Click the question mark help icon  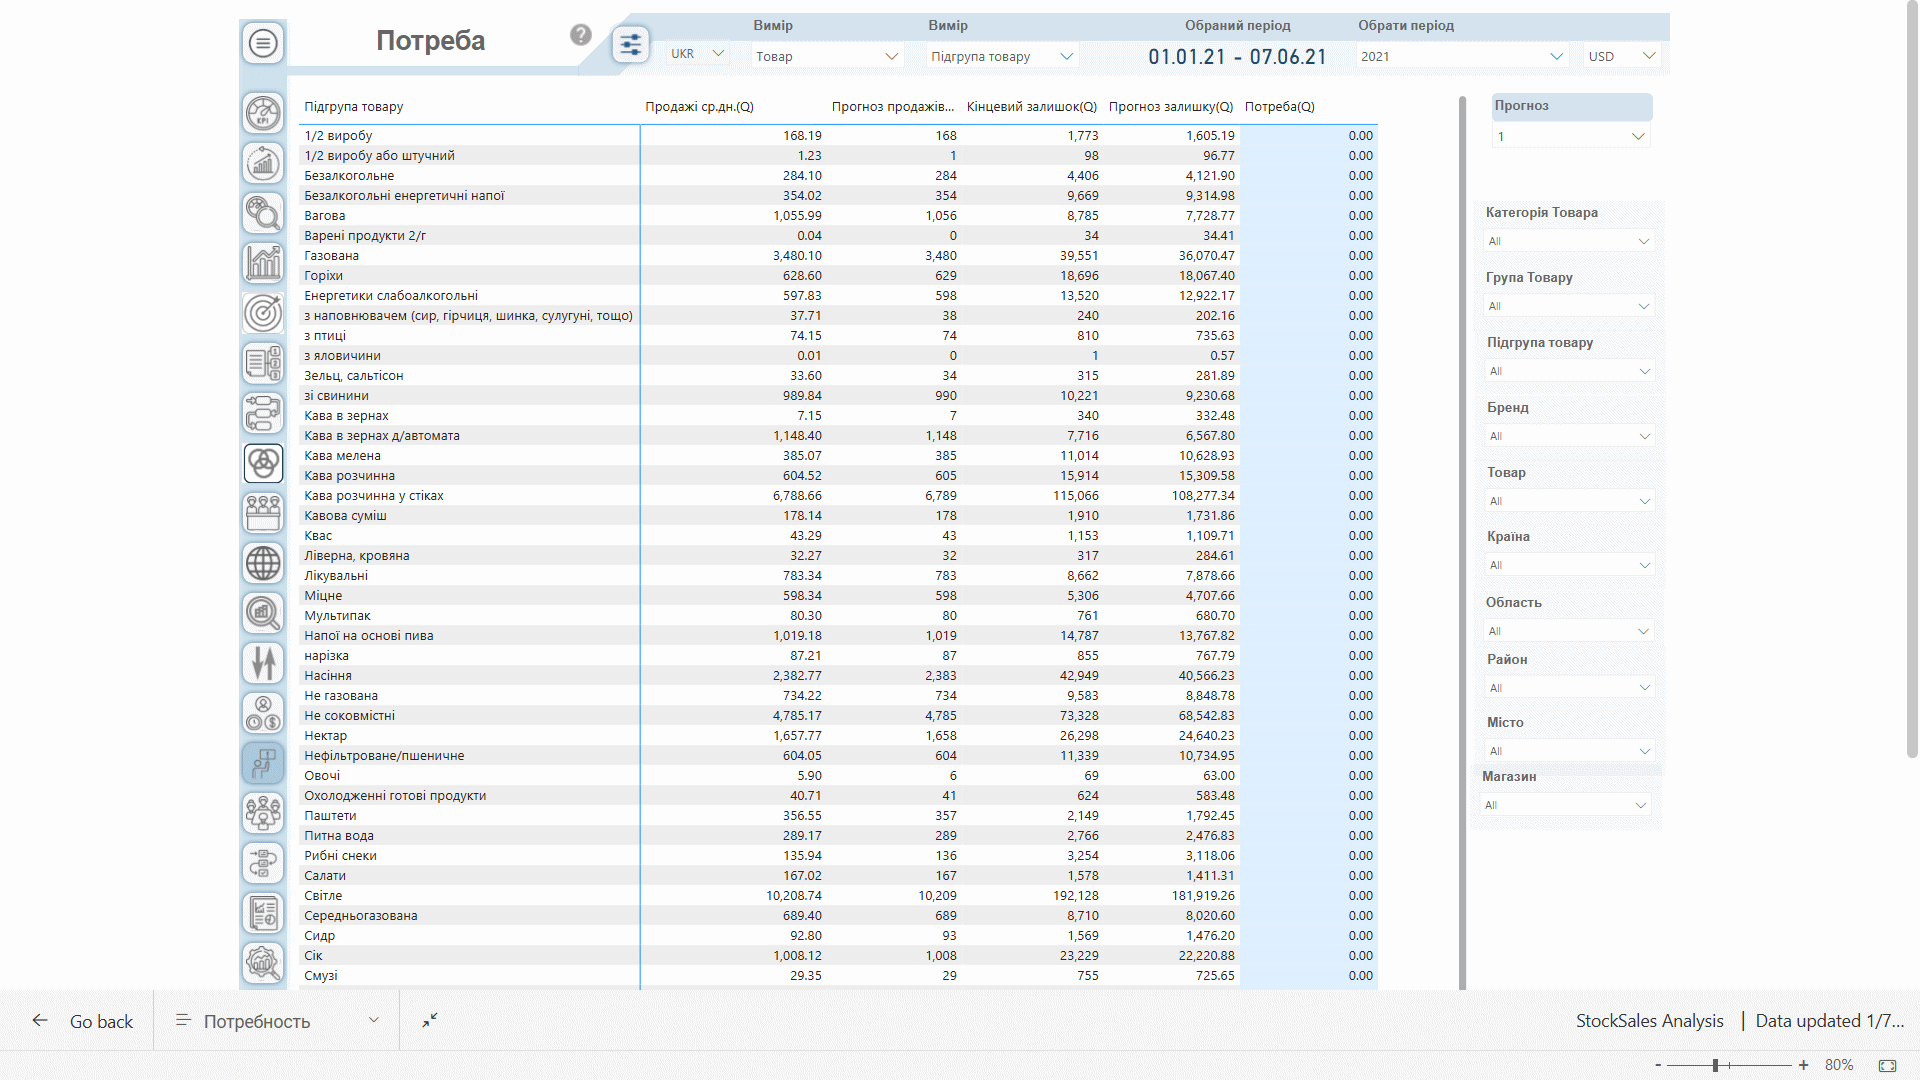(581, 35)
